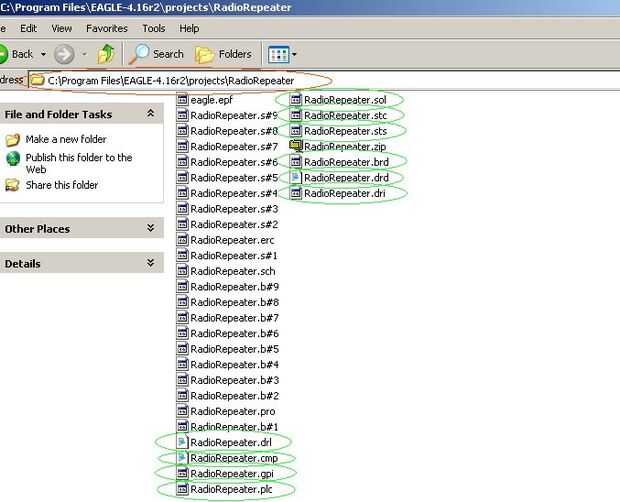This screenshot has height=502, width=620.
Task: Select file name RadioRepeater.s#5
Action: tap(234, 178)
